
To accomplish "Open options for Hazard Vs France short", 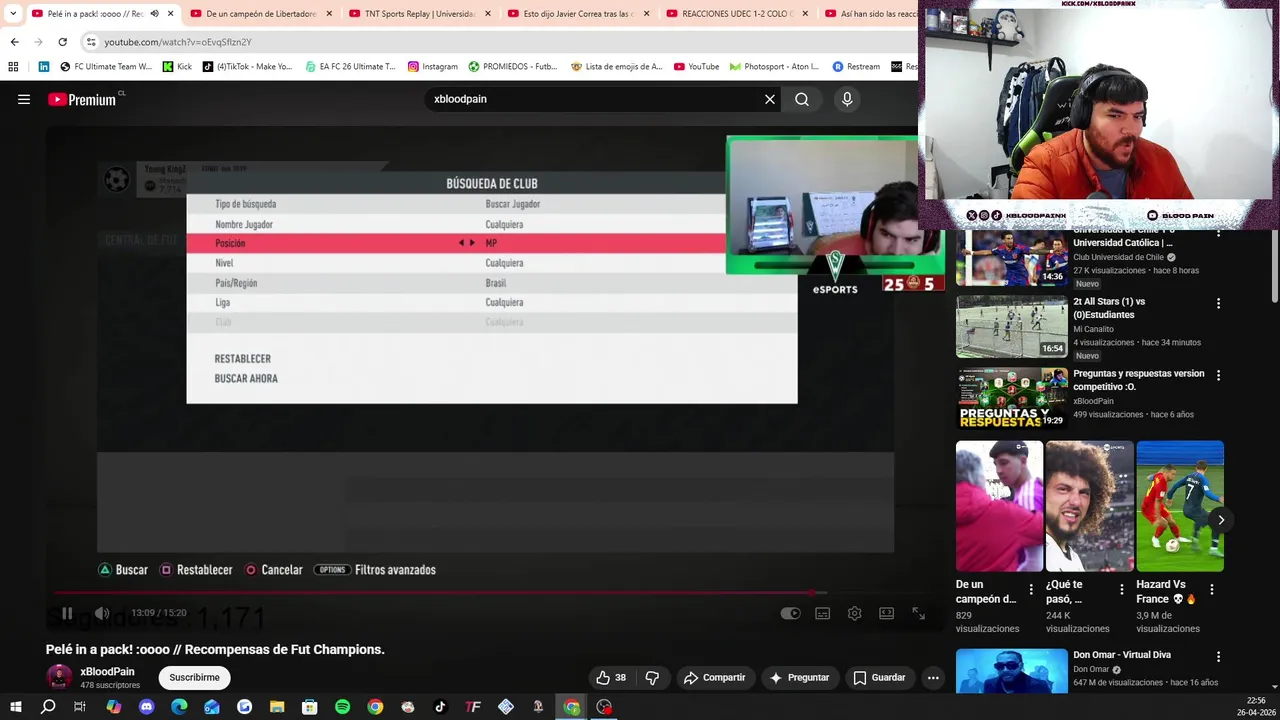I will click(x=1211, y=590).
